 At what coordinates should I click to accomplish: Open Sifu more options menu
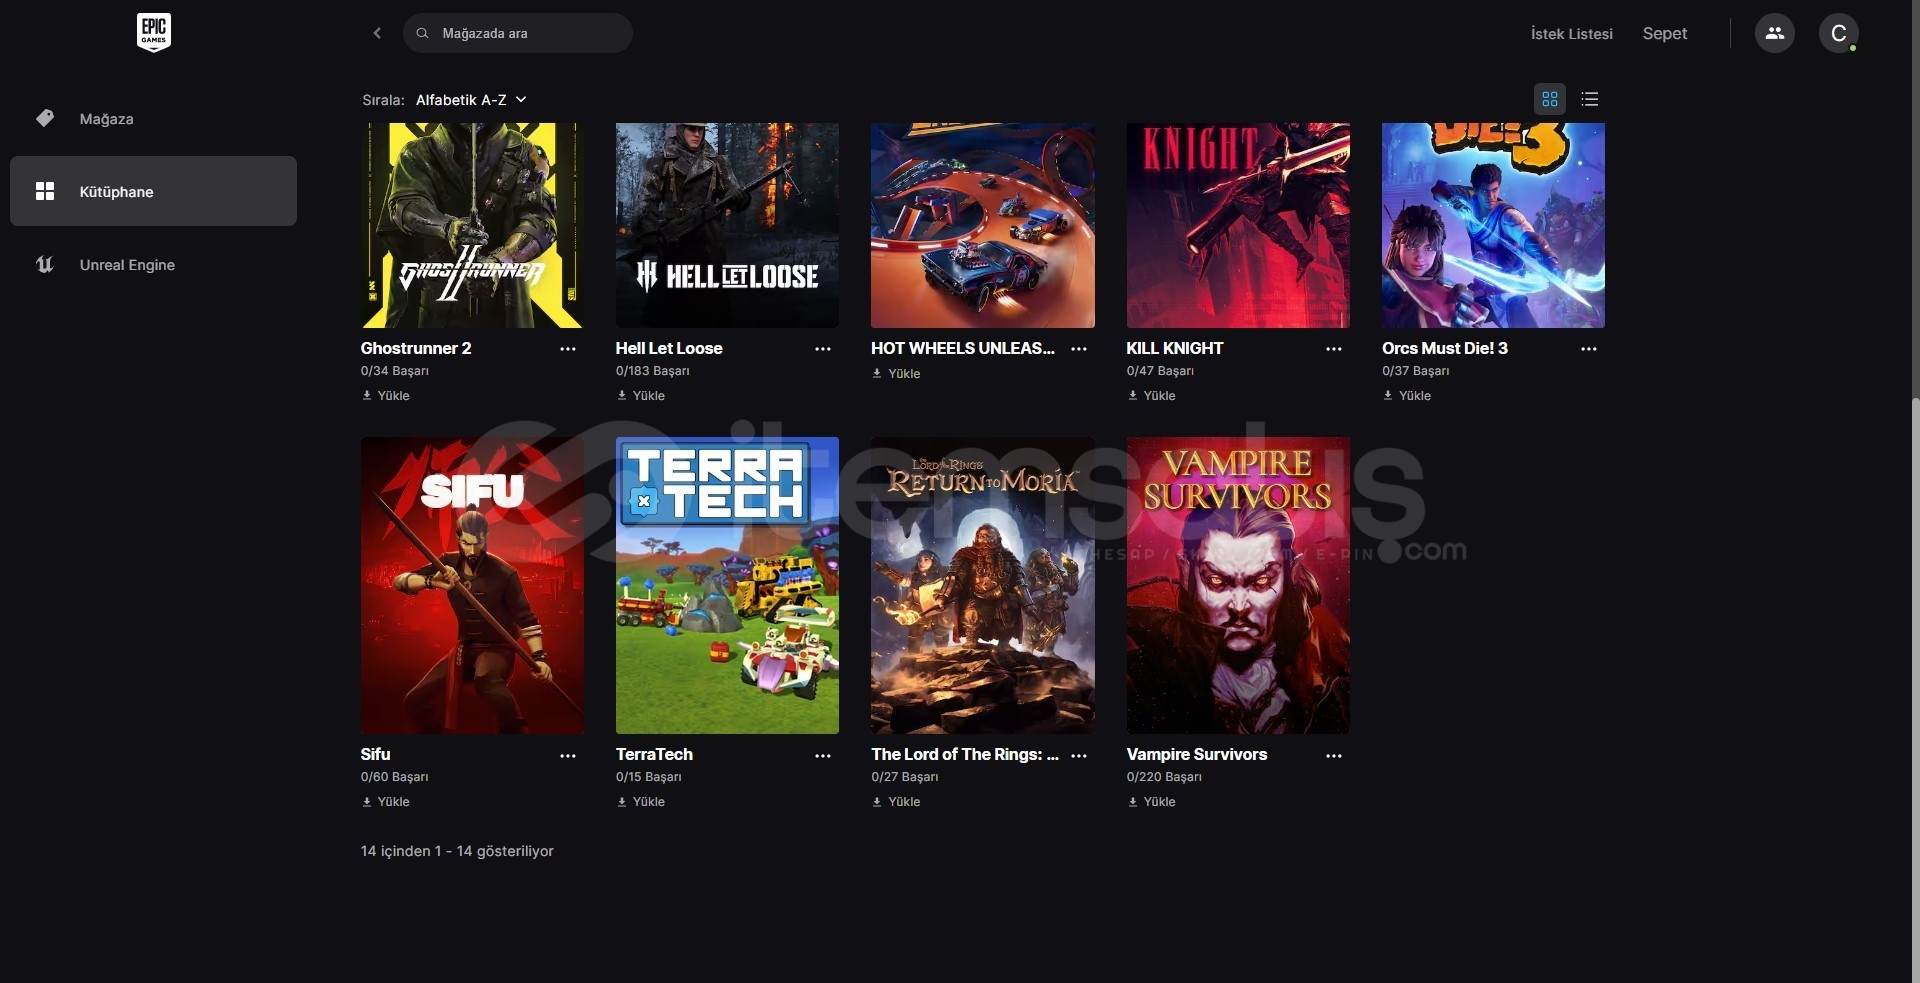click(x=567, y=756)
